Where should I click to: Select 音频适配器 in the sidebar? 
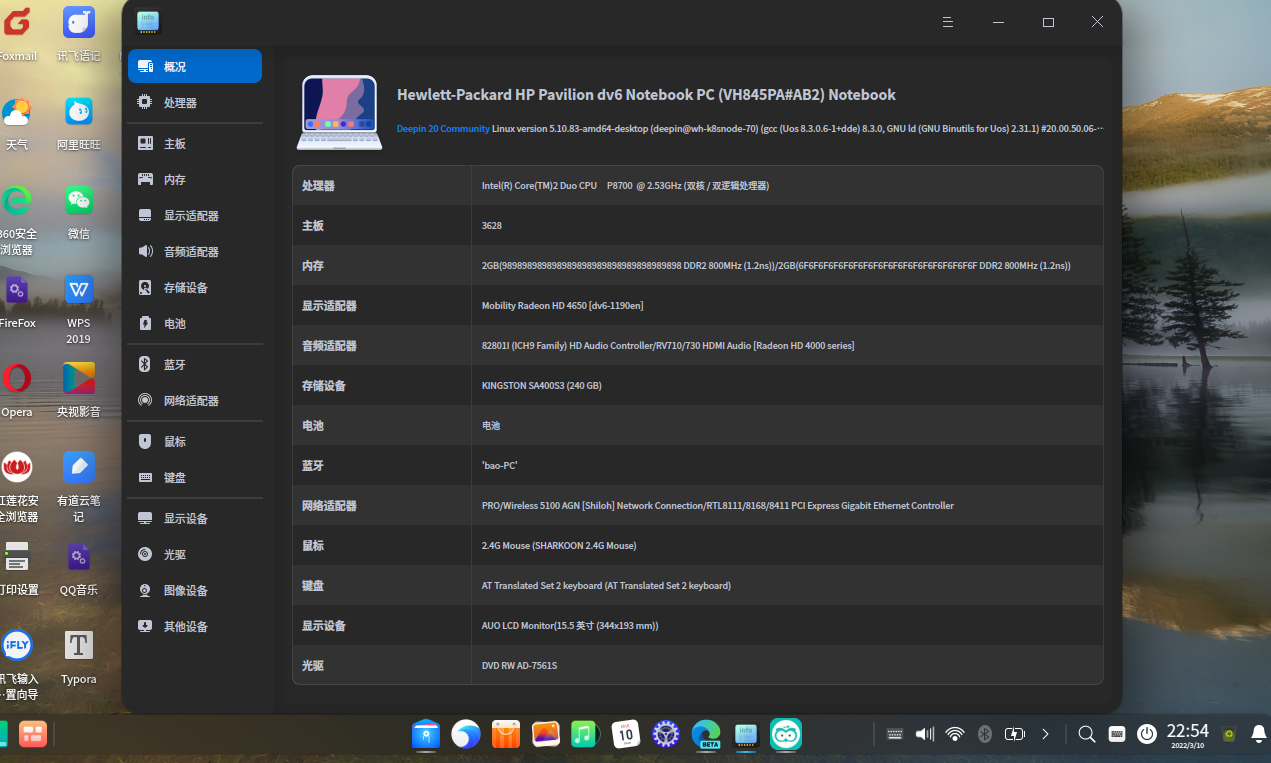(x=195, y=251)
